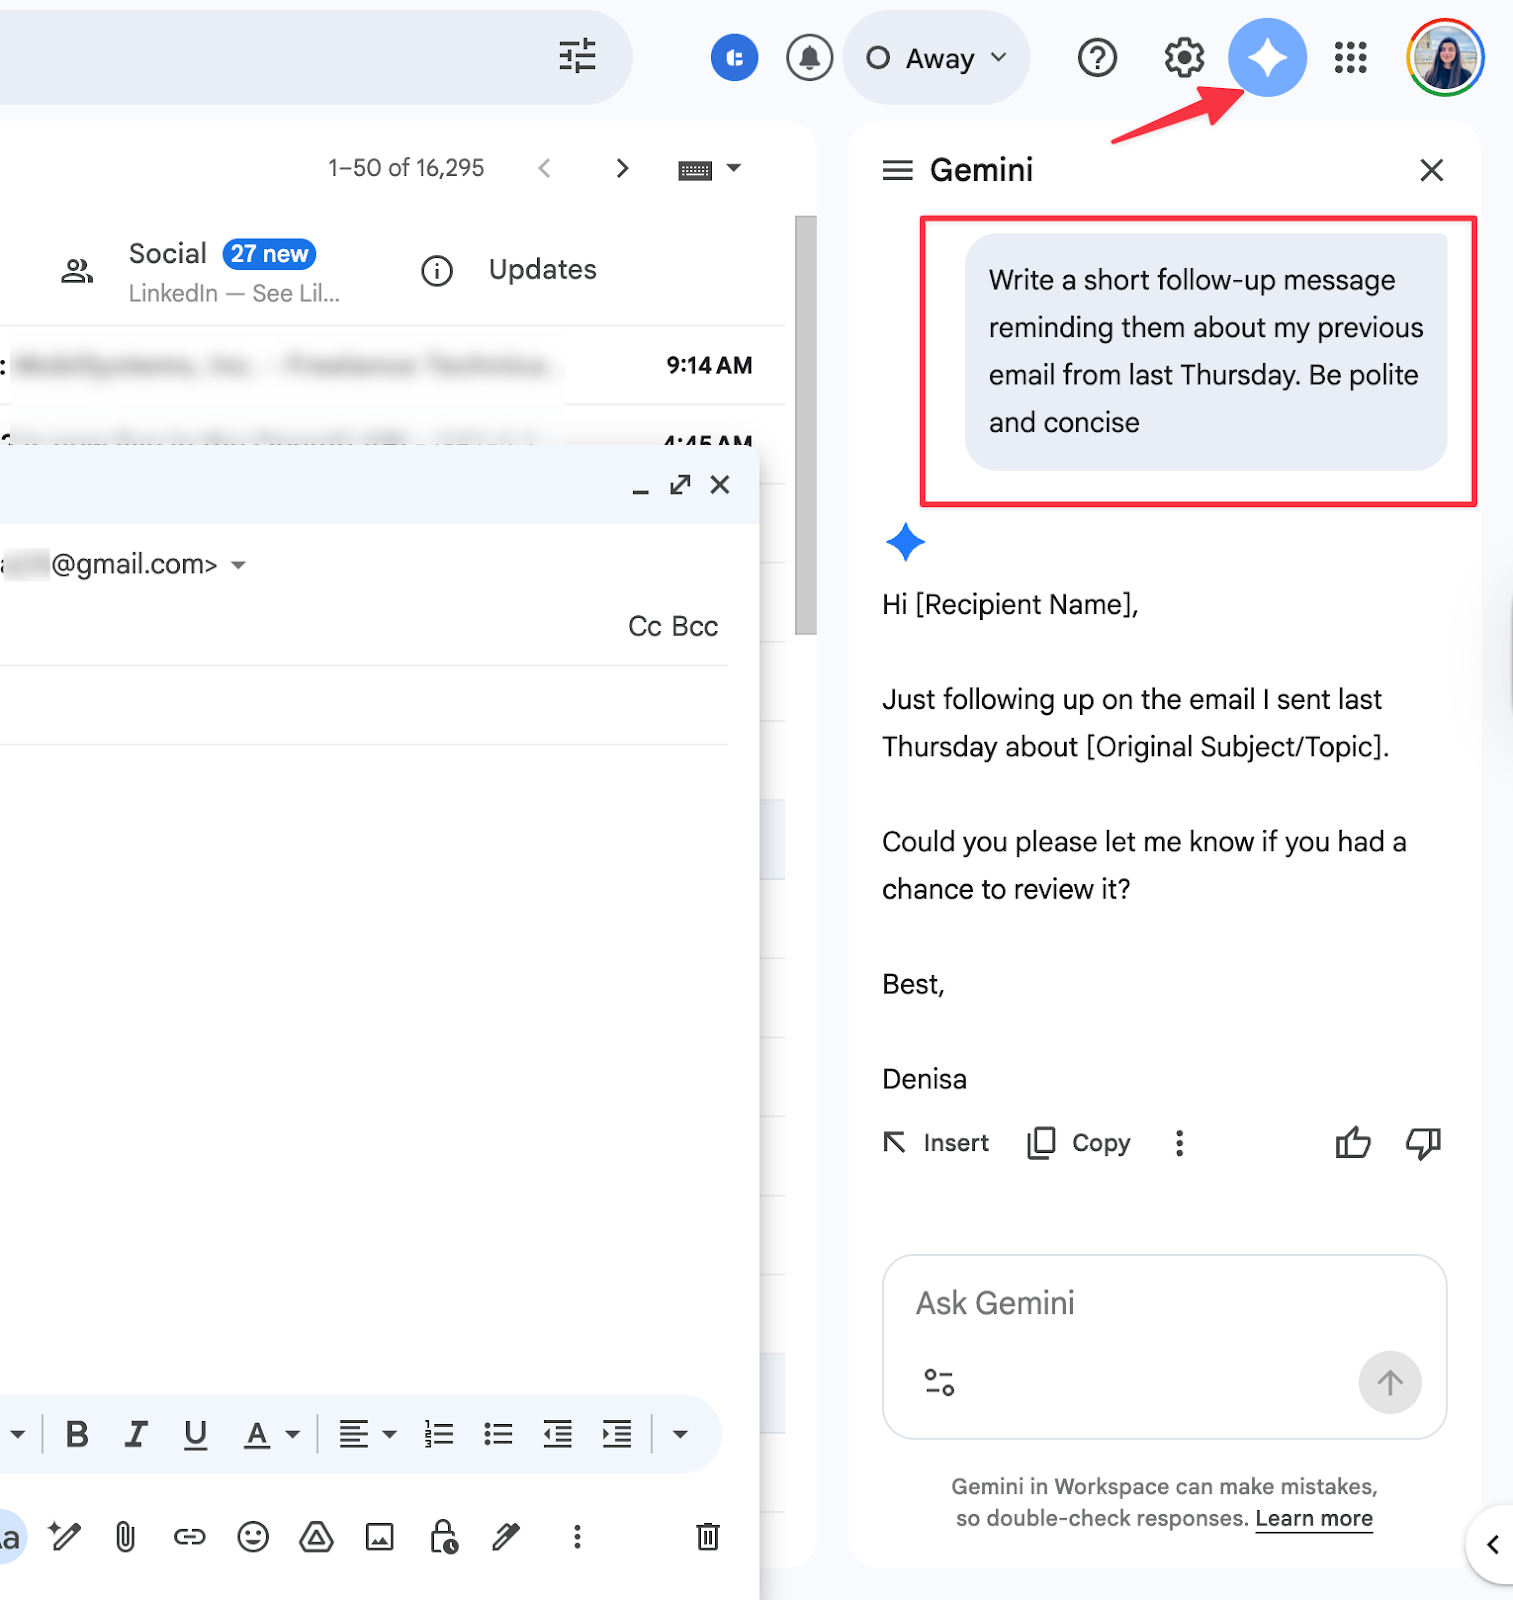Open the account profile picture

[x=1445, y=57]
